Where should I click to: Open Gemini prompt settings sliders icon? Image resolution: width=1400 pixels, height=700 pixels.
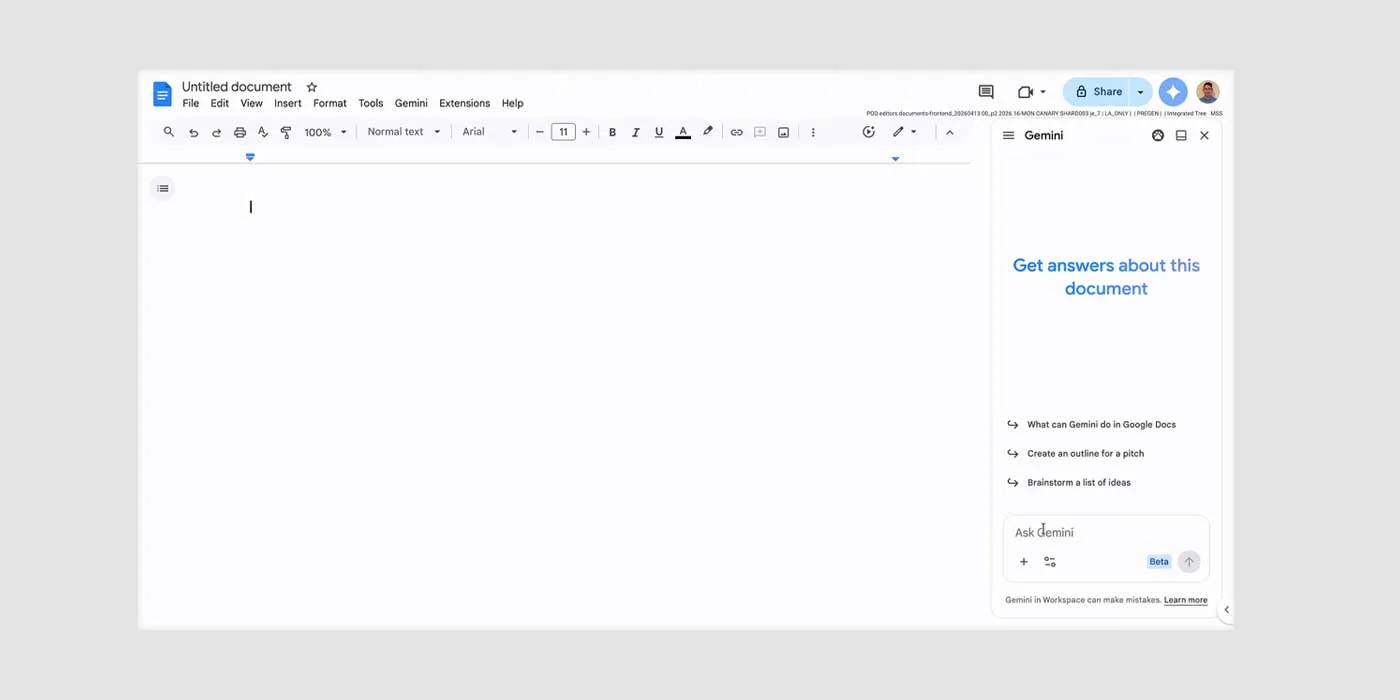1050,562
